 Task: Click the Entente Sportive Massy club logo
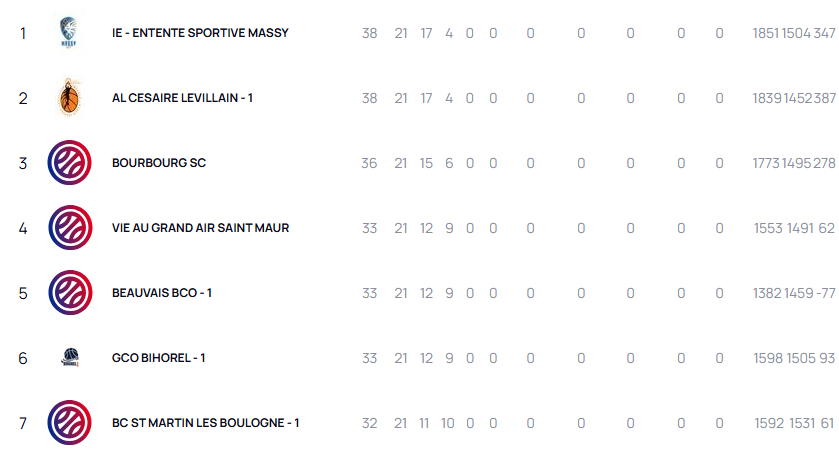point(69,33)
